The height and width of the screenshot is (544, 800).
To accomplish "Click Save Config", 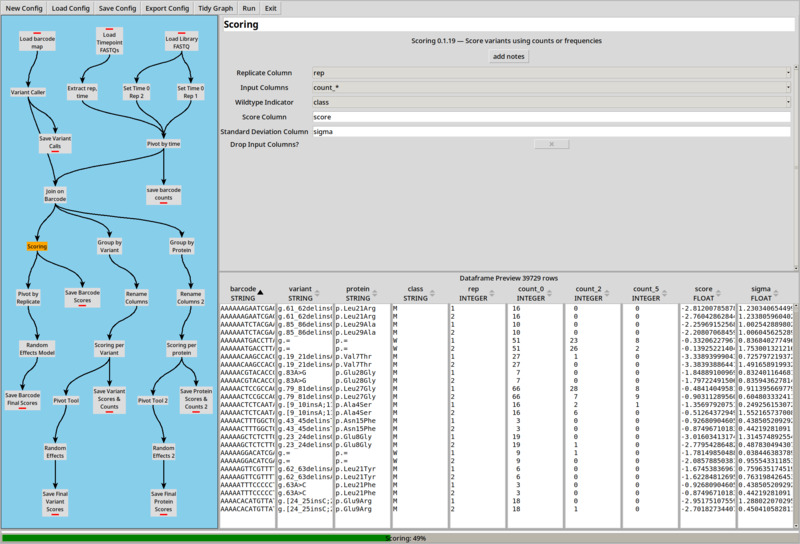I will 117,8.
